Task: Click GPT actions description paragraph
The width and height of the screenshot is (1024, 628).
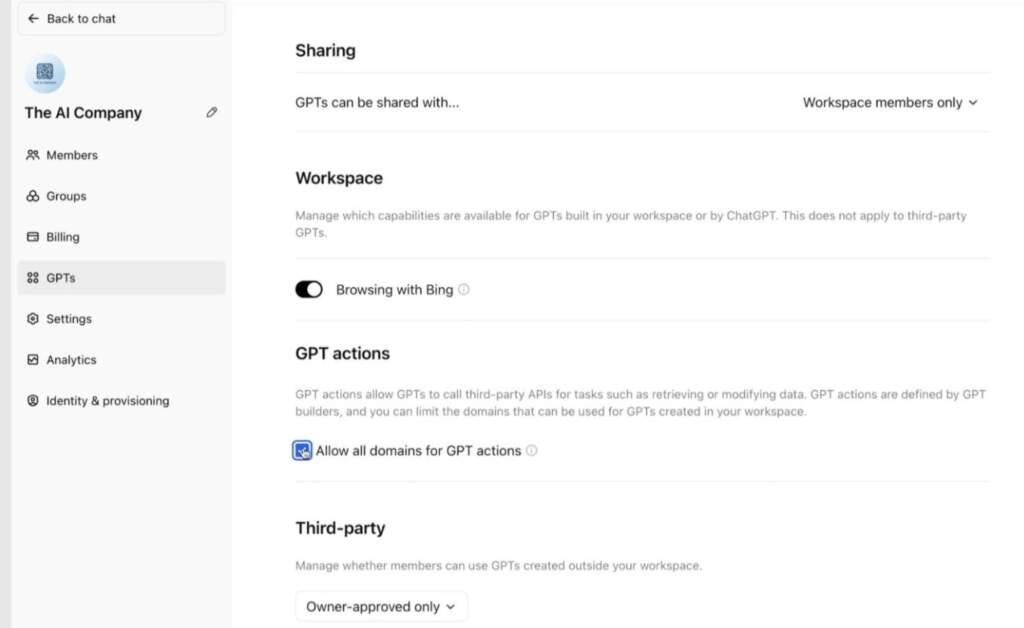Action: pyautogui.click(x=640, y=403)
